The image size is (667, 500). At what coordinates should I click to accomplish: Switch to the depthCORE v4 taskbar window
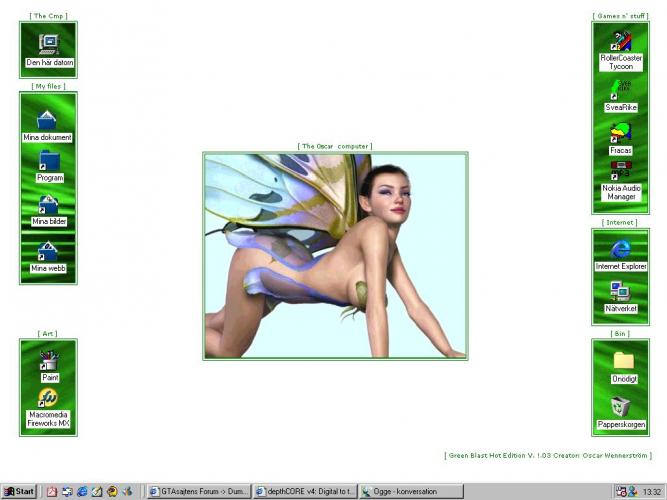coord(304,491)
